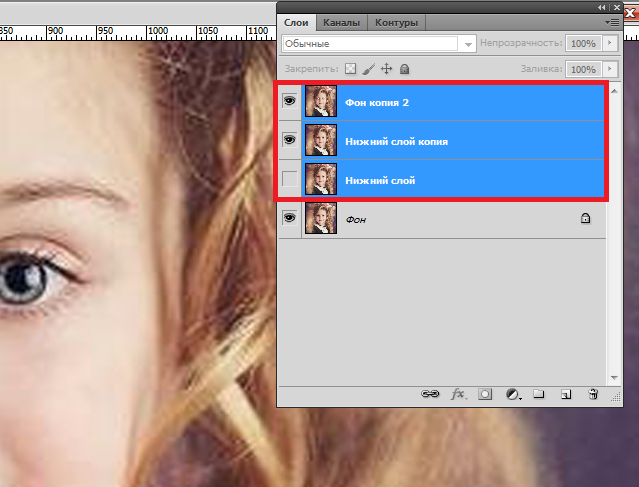
Task: Select the Фон layer name
Action: coord(356,220)
